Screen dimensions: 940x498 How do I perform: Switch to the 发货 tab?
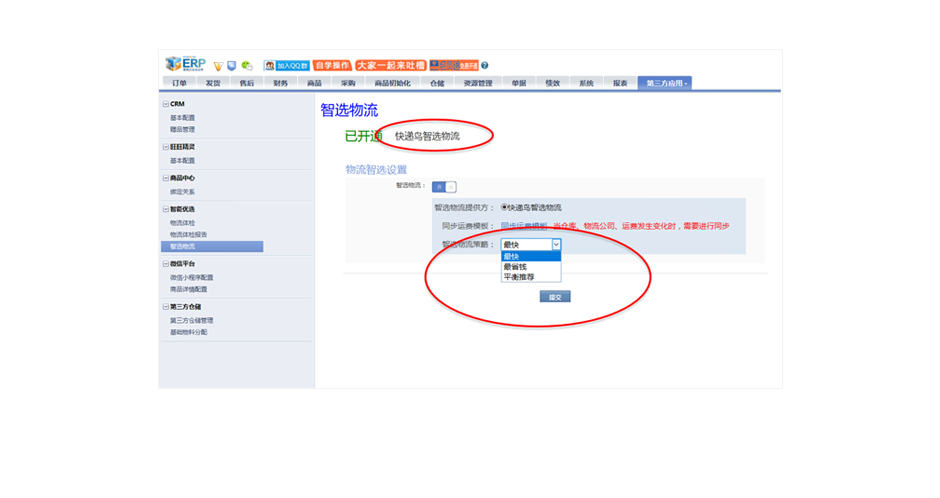(x=213, y=83)
